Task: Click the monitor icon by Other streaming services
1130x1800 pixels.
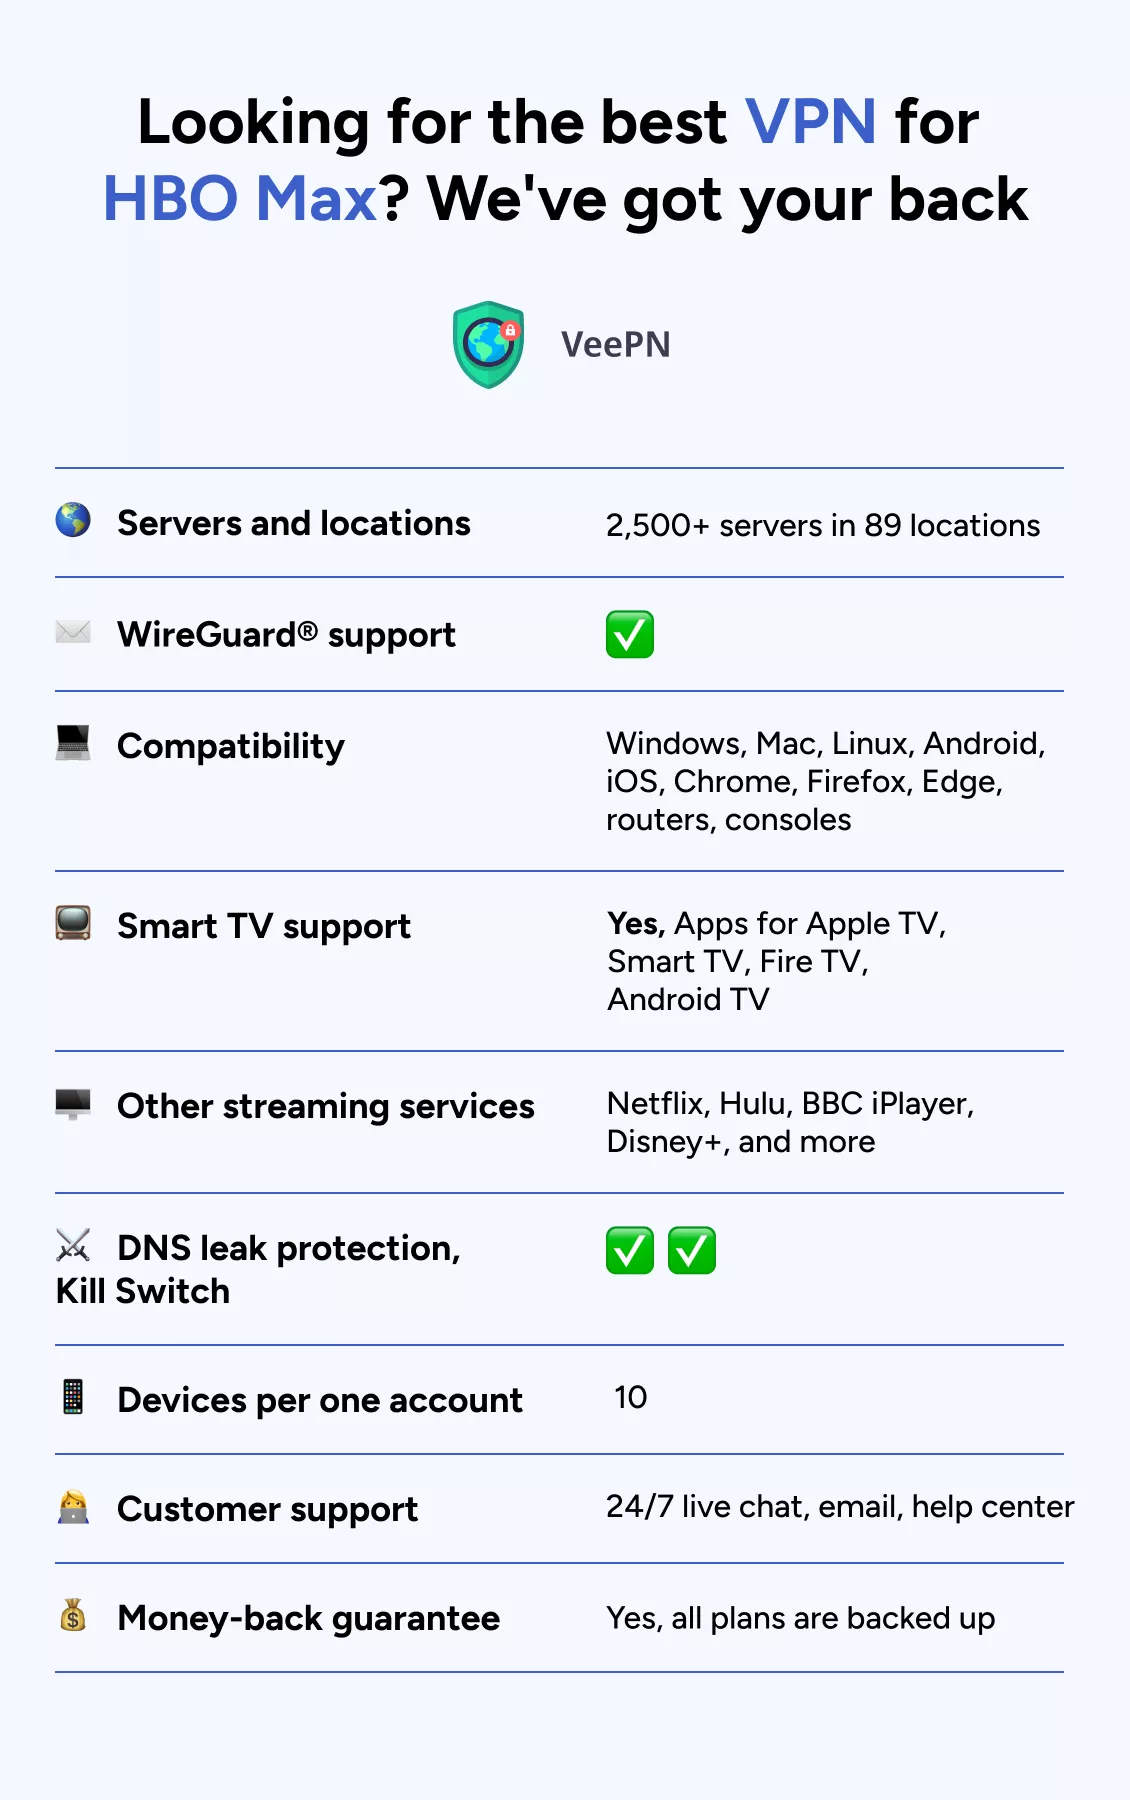Action: pyautogui.click(x=73, y=1104)
